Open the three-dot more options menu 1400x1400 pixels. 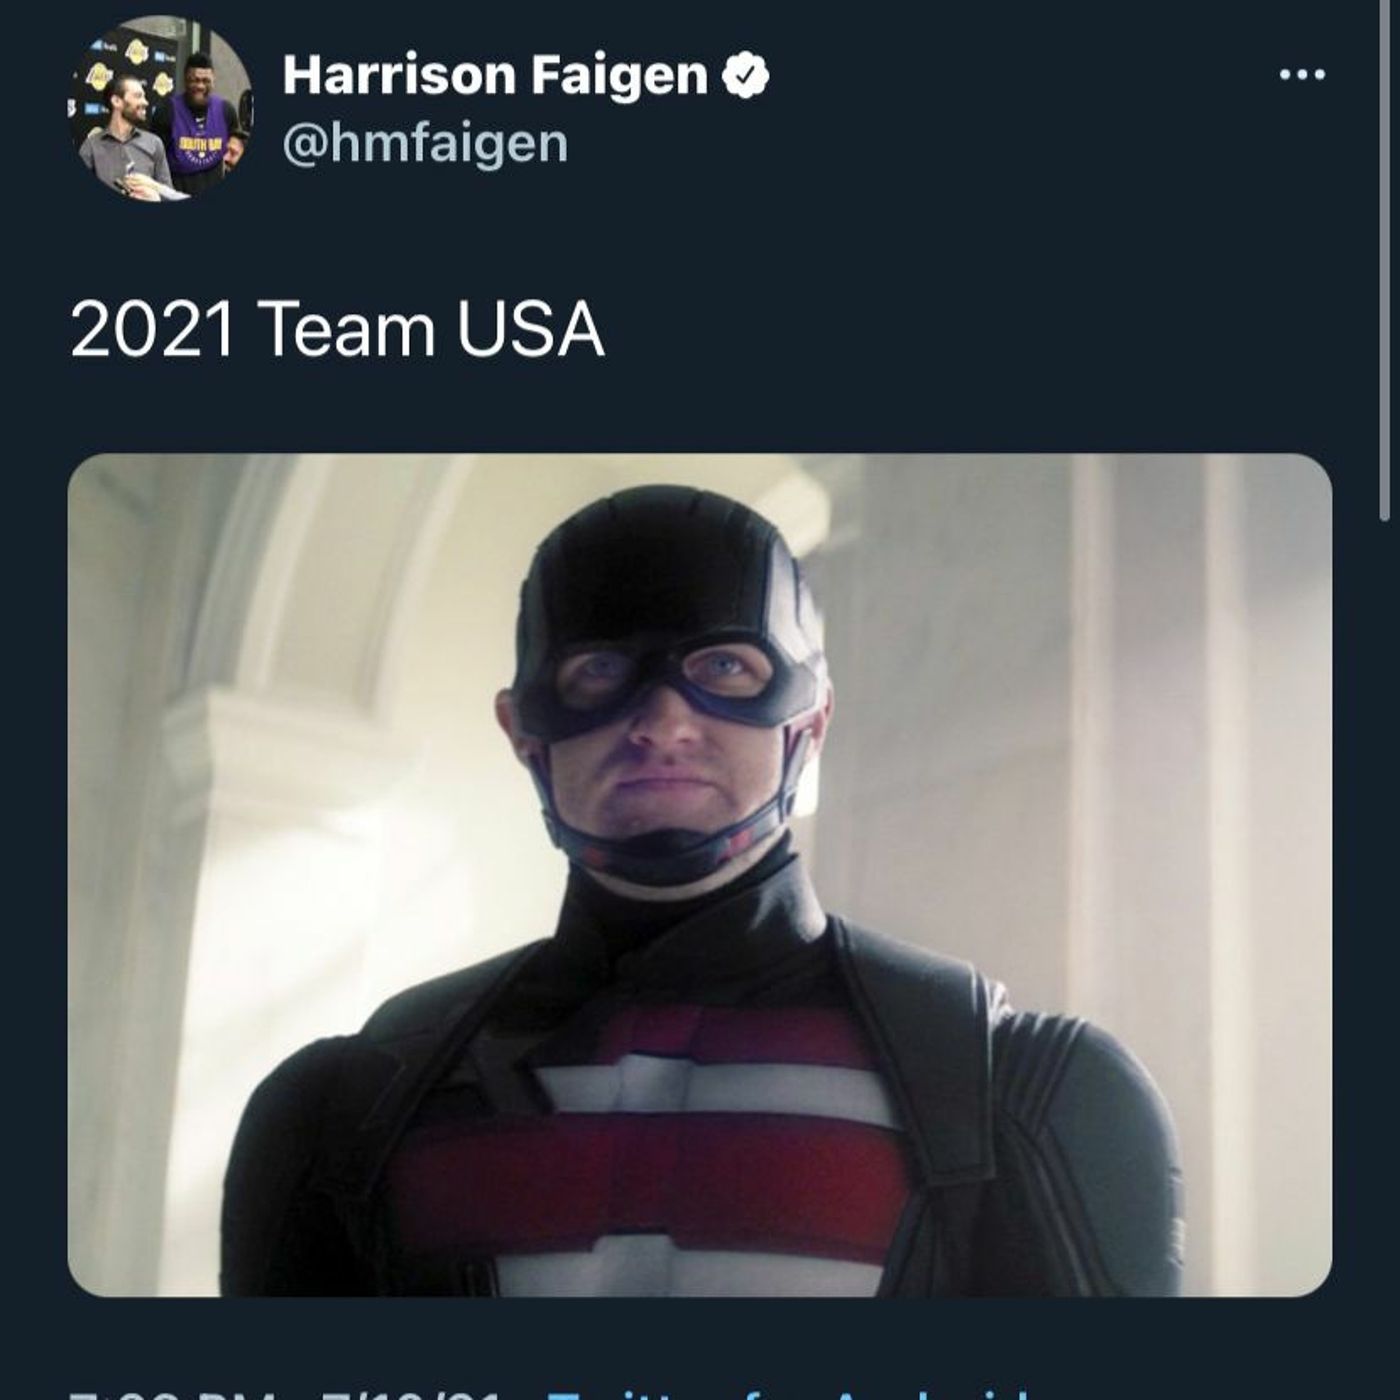[x=1302, y=75]
